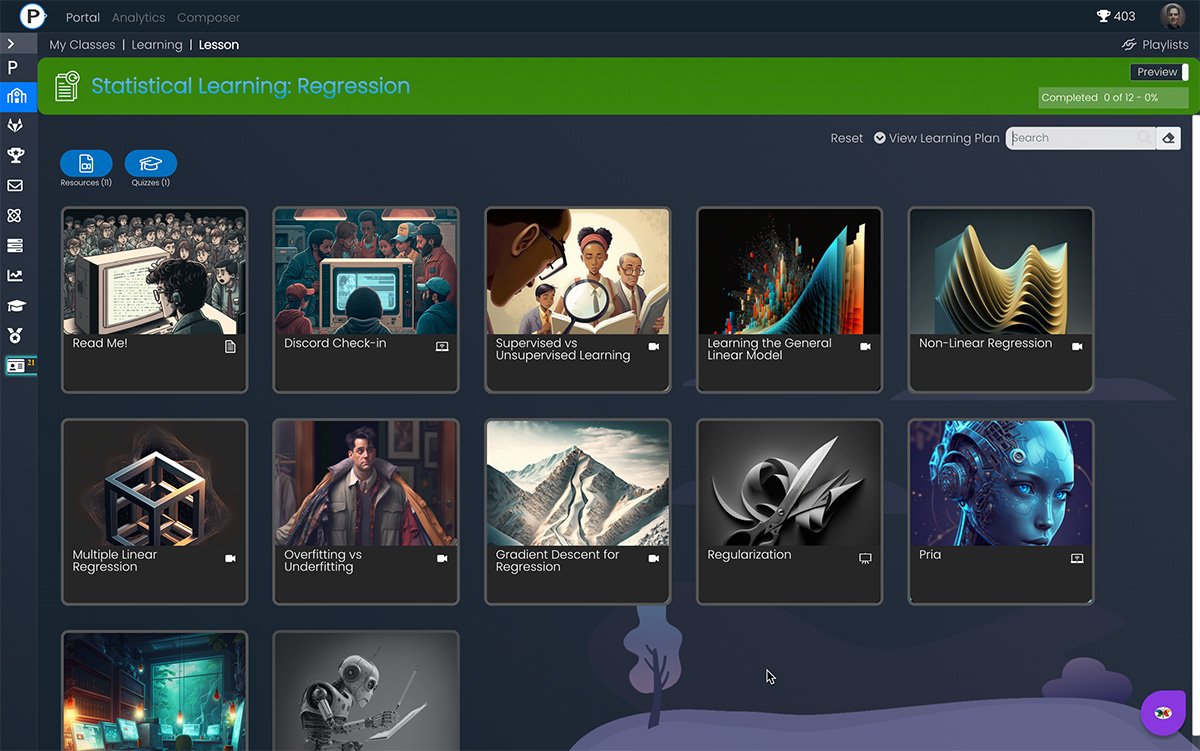Click the Reset button

[847, 138]
